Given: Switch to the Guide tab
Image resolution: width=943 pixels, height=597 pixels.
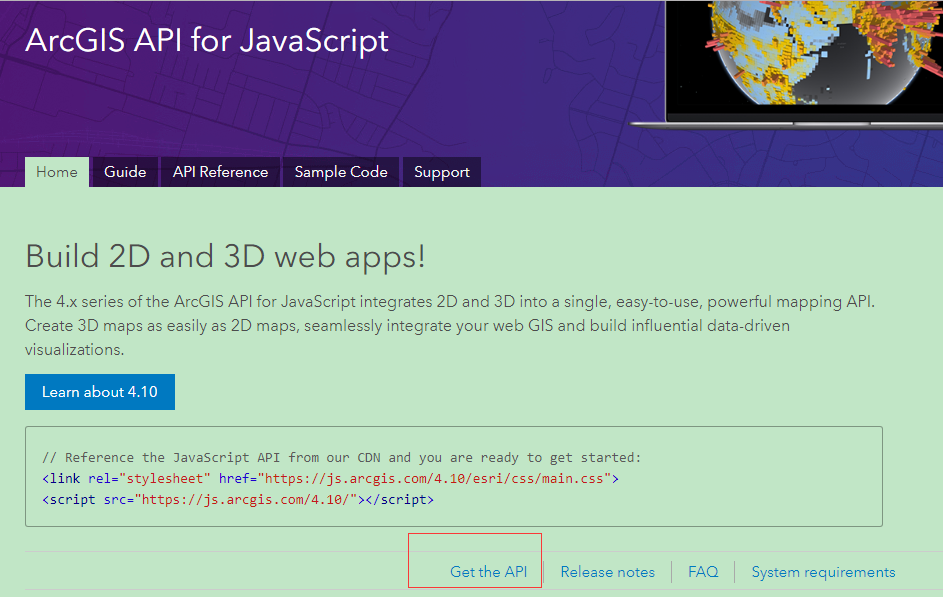Looking at the screenshot, I should pyautogui.click(x=124, y=172).
